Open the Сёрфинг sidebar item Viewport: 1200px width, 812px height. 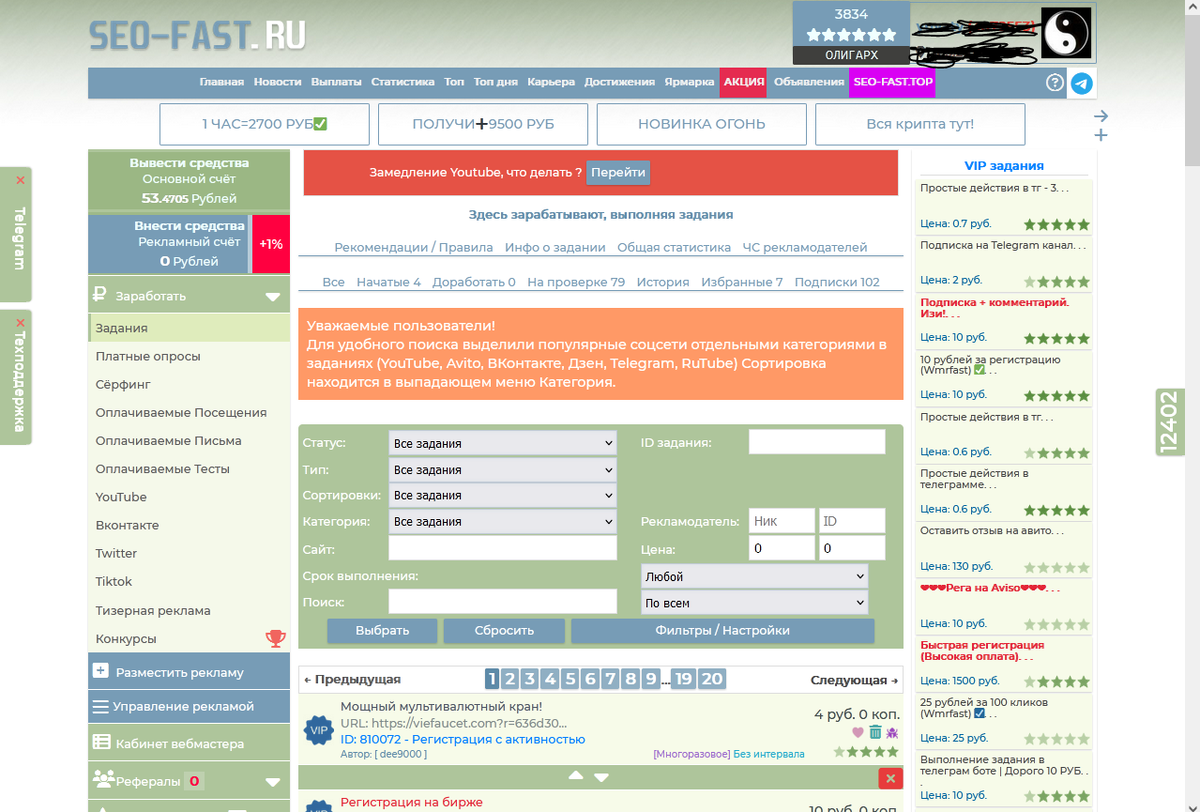[123, 384]
